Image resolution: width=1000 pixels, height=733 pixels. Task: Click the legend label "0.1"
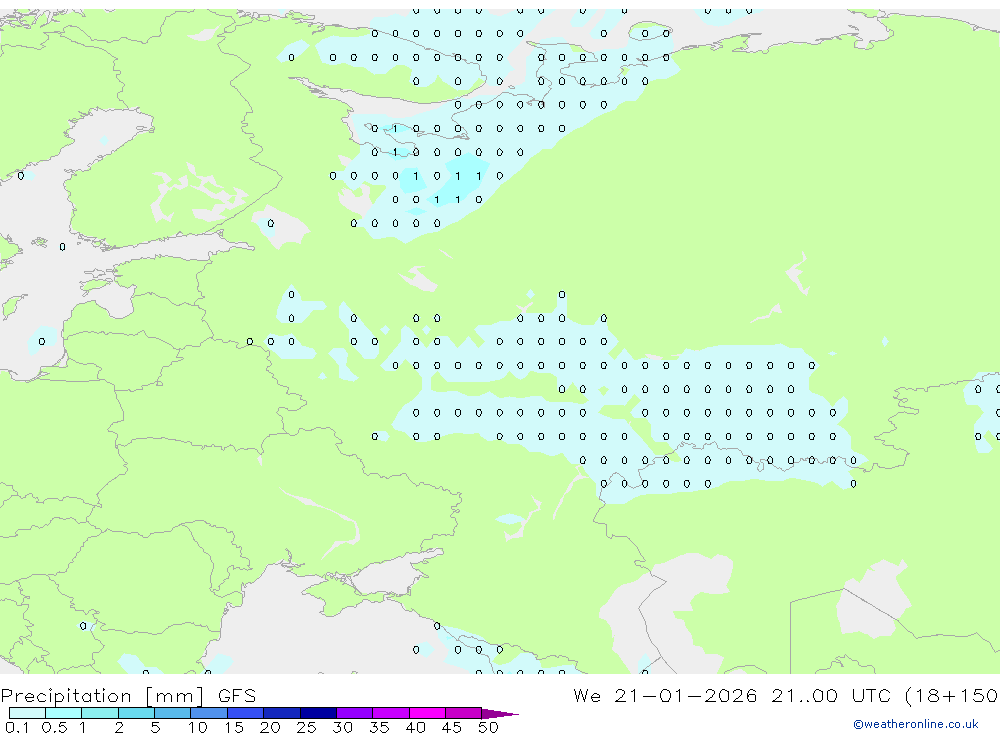(x=17, y=727)
